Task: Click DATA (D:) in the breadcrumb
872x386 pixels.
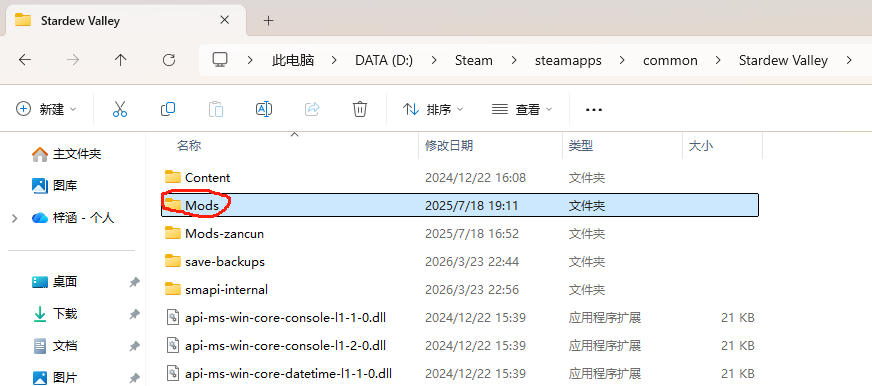Action: tap(384, 60)
